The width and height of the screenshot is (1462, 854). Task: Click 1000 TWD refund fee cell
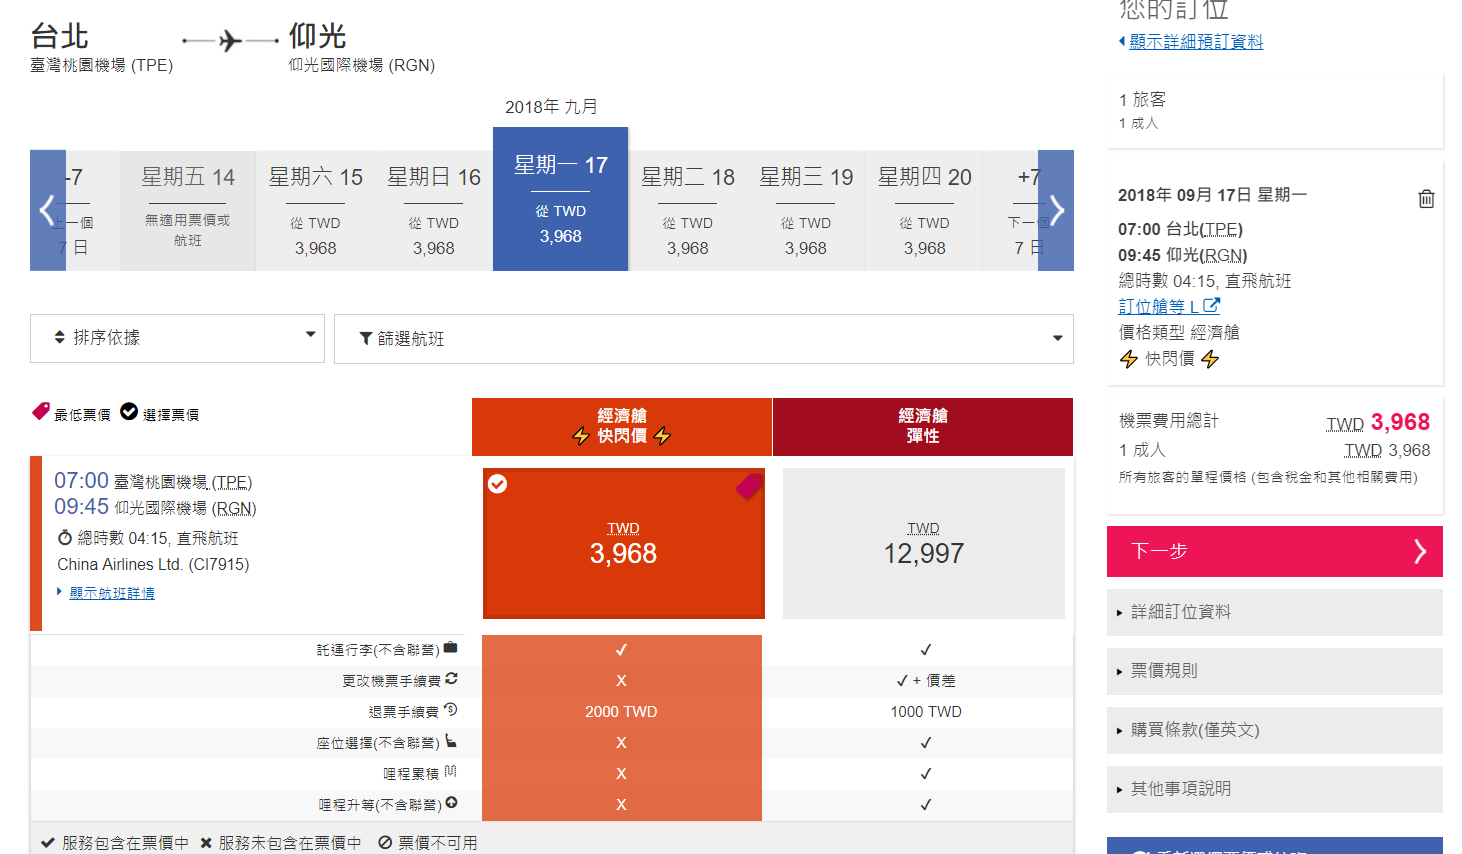coord(926,711)
